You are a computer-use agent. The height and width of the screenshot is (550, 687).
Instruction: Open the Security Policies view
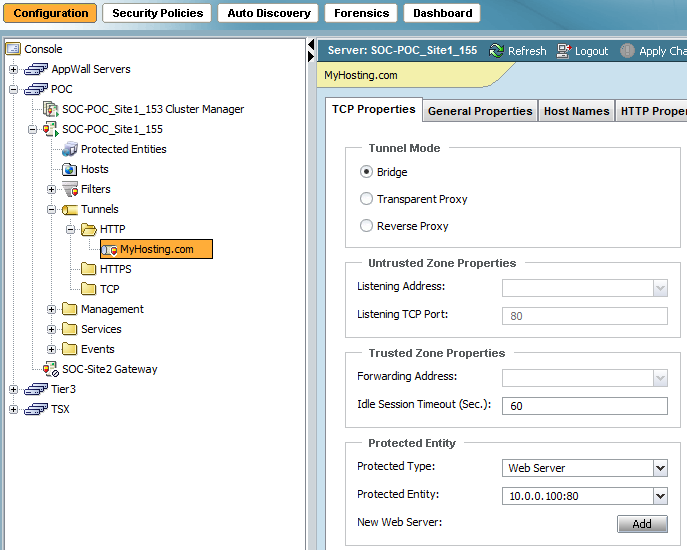pos(157,13)
